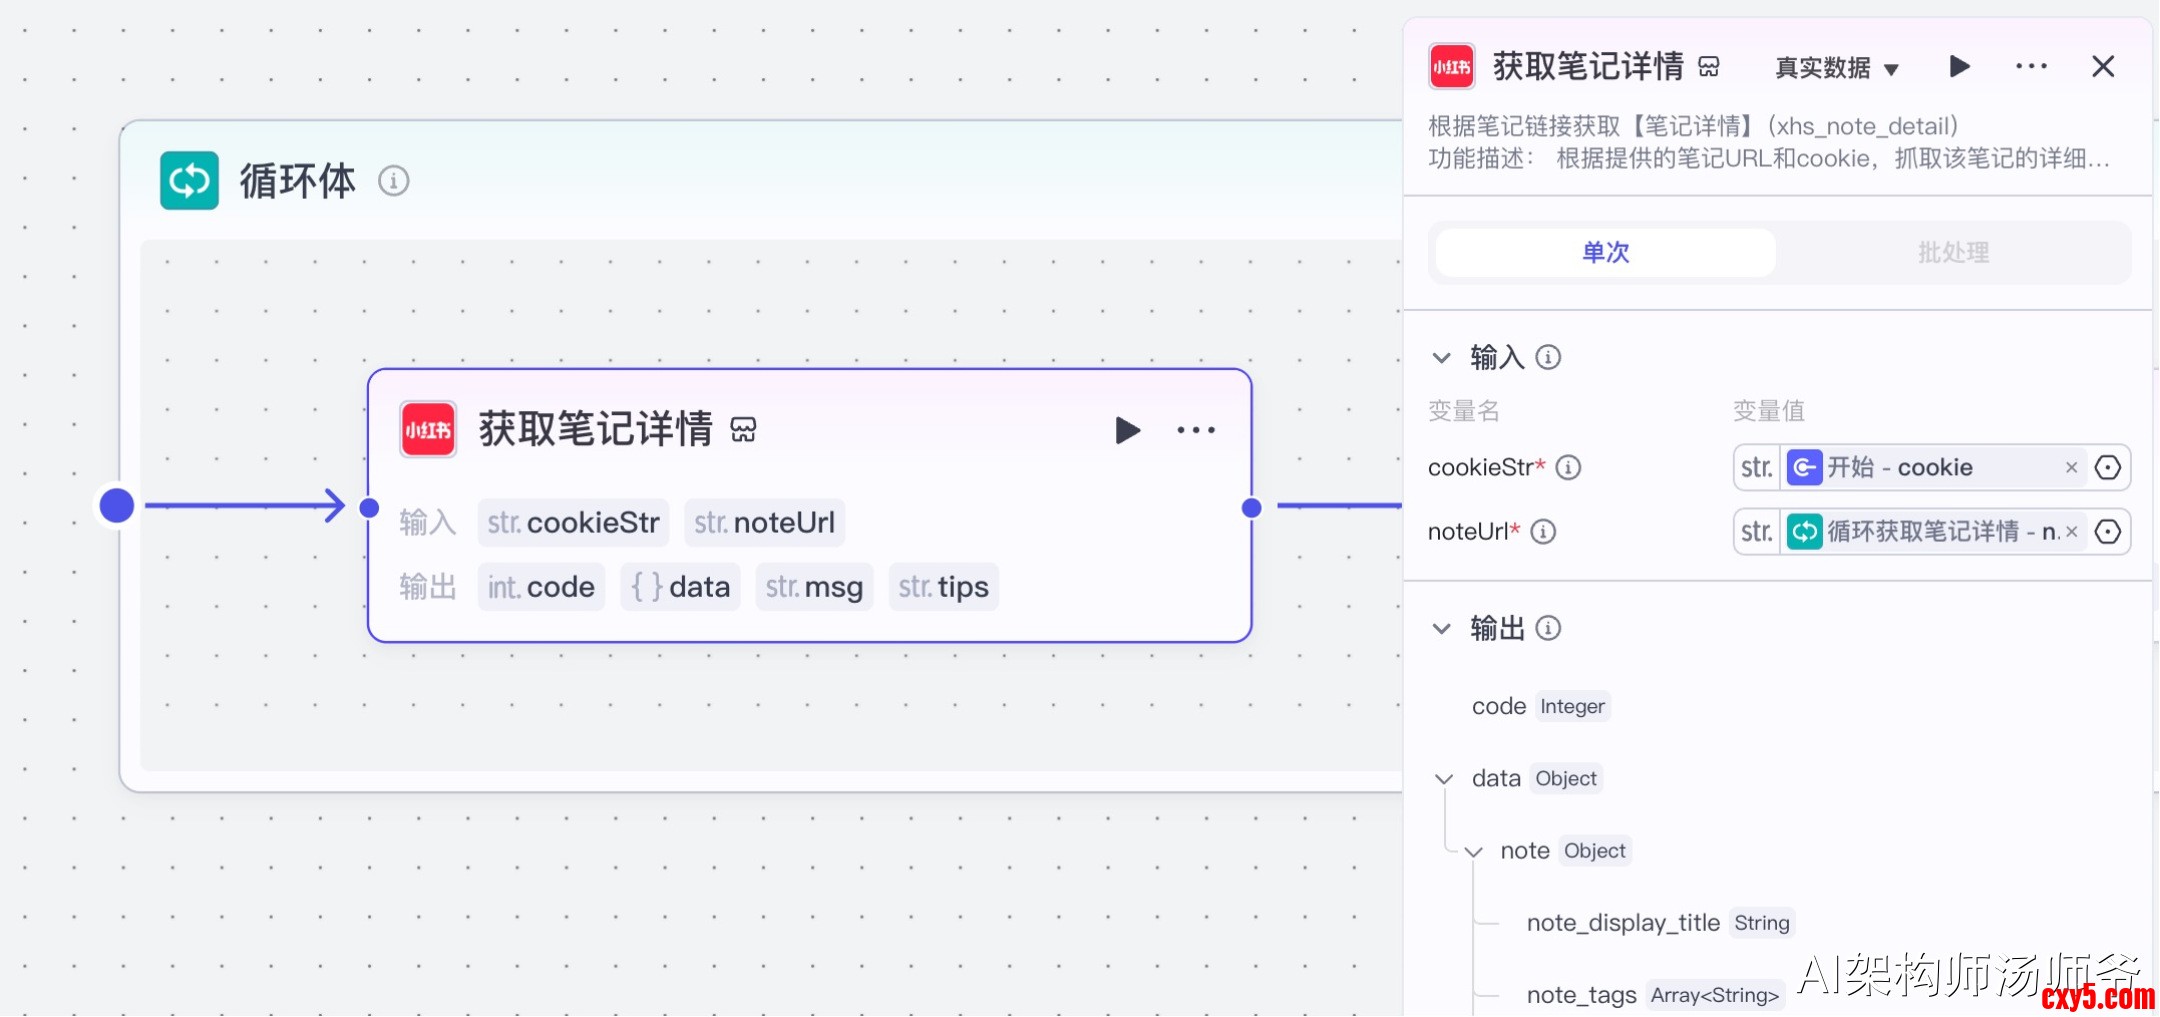
Task: Remove the 循环获取笔记详情 noteUrl reference
Action: point(2071,531)
